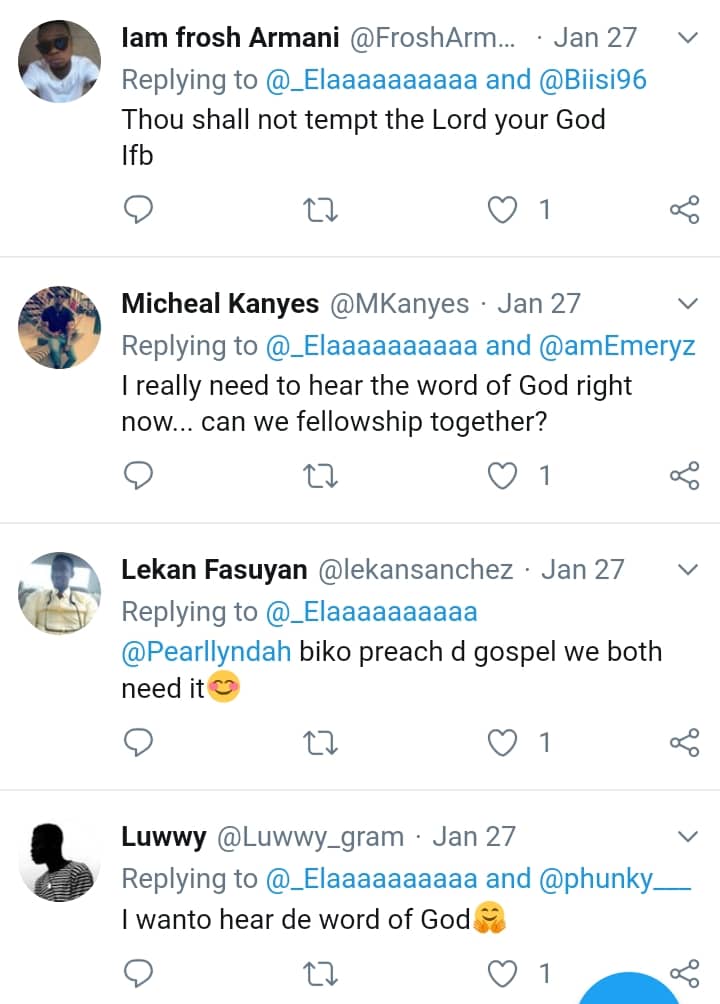This screenshot has height=1004, width=720.
Task: Expand tweet menu for Micheal Kanyes
Action: click(688, 304)
